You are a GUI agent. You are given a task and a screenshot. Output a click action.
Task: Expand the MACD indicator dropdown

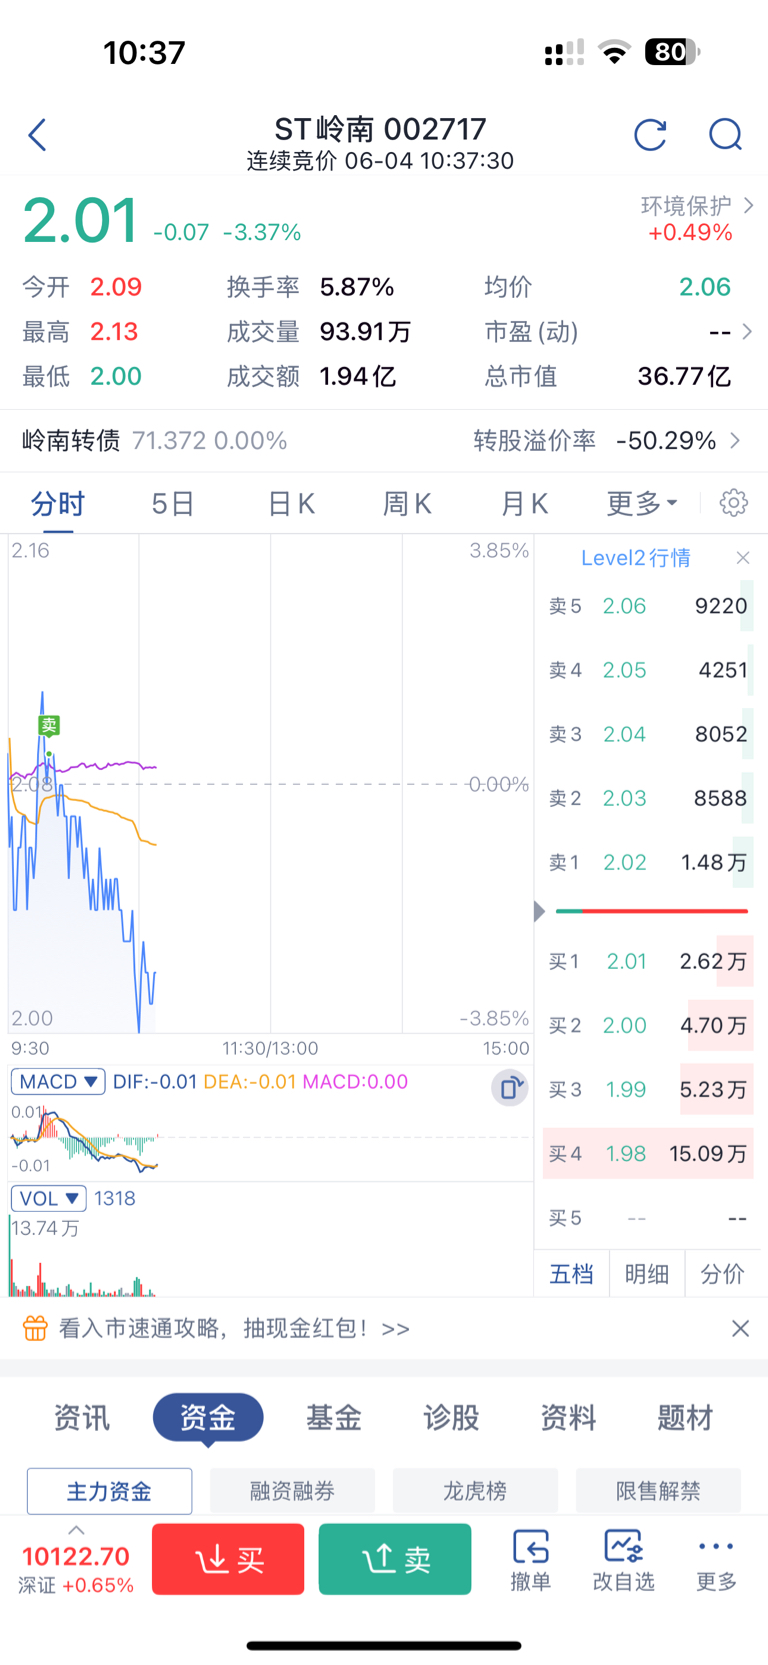coord(58,1082)
